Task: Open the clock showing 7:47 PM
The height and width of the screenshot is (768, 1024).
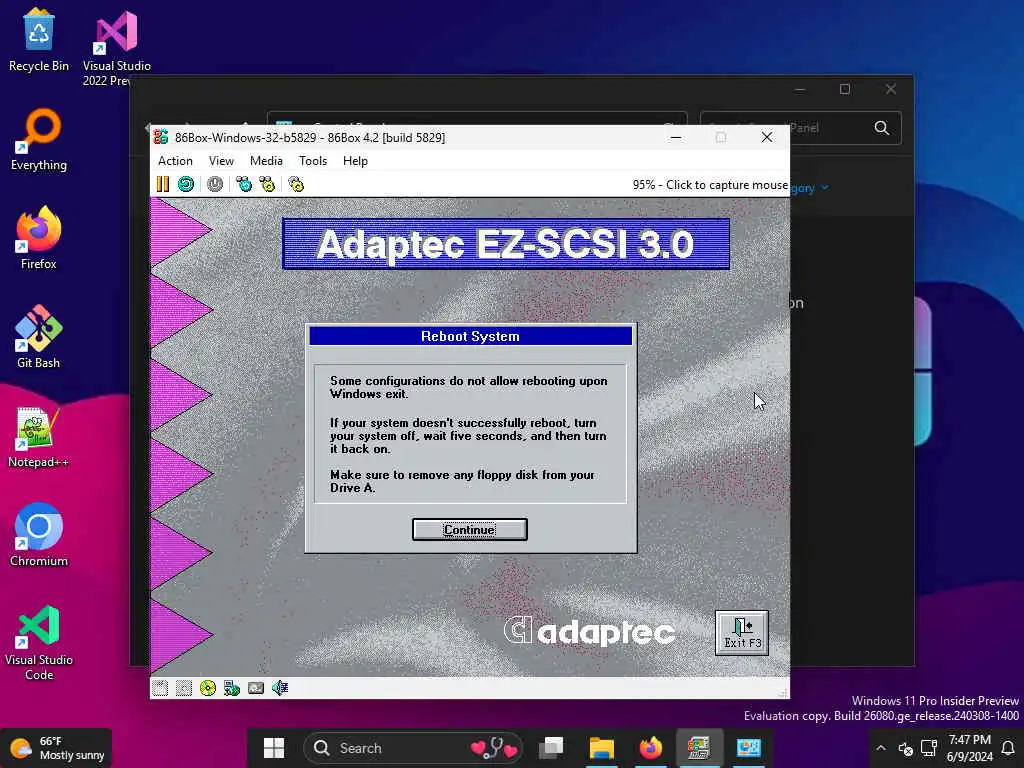Action: click(x=969, y=748)
